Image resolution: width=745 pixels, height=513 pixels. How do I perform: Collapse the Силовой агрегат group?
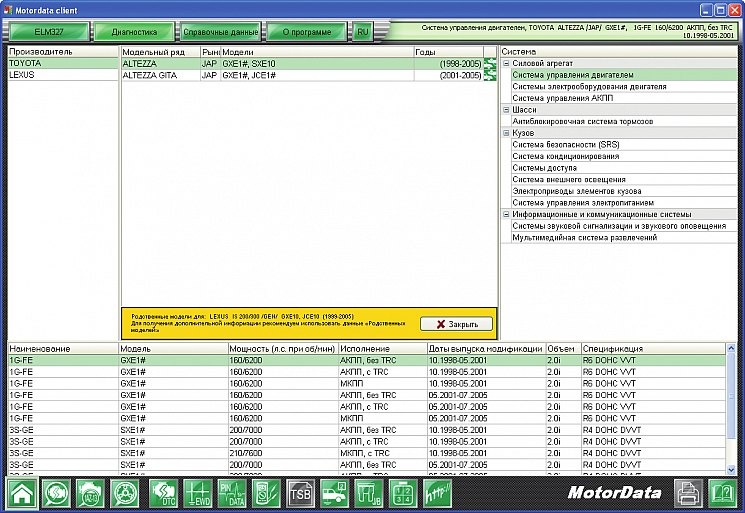click(506, 63)
